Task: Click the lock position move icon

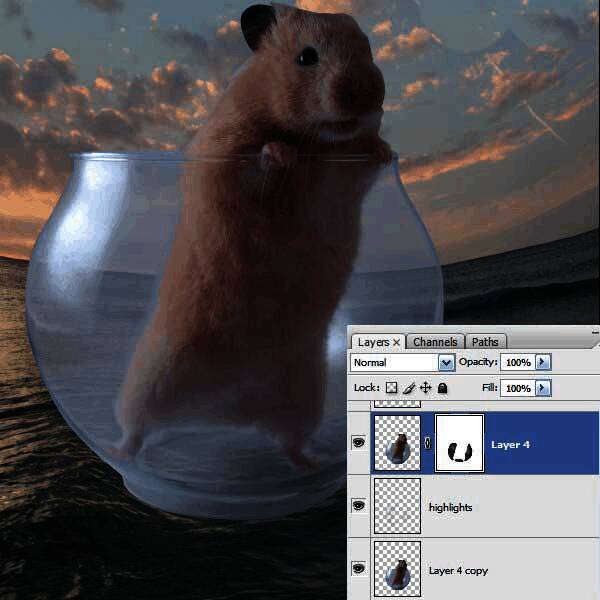Action: click(425, 388)
